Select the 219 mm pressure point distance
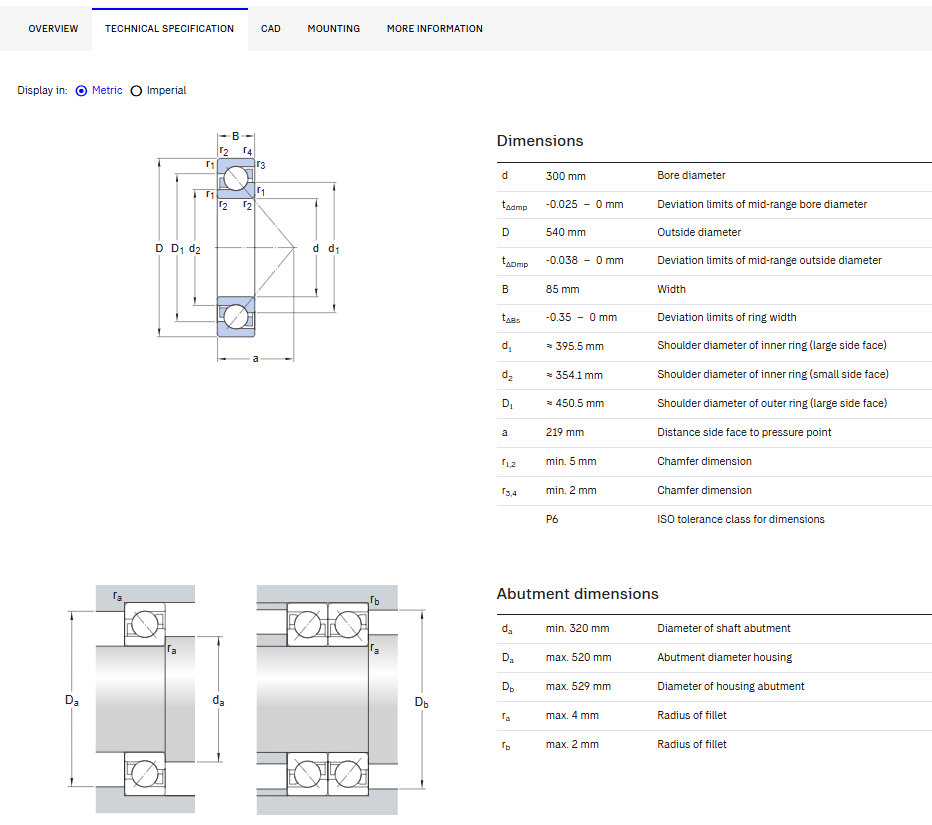 point(565,432)
